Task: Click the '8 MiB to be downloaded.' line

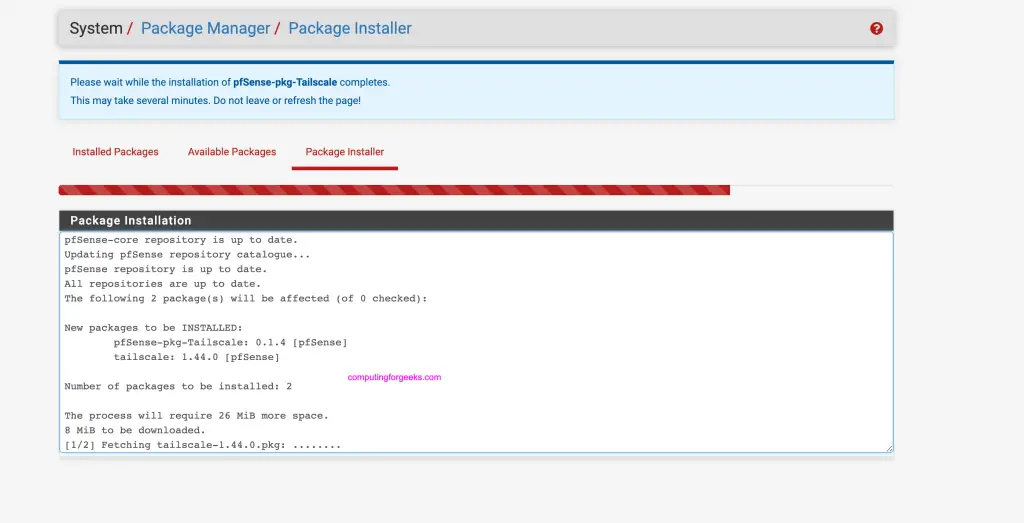Action: (135, 430)
